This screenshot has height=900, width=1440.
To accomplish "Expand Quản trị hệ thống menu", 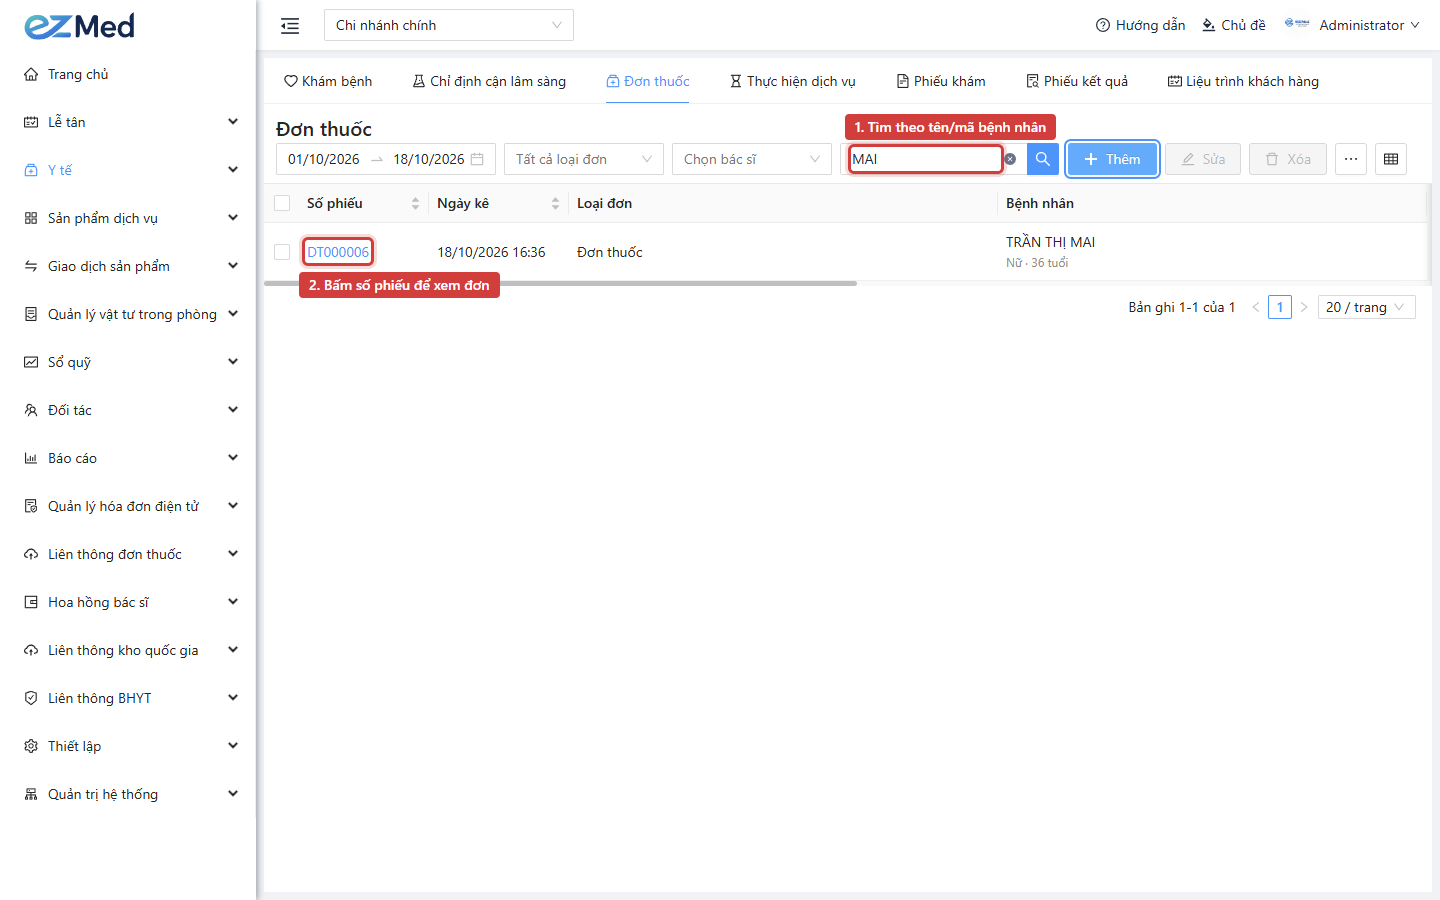I will pos(130,794).
